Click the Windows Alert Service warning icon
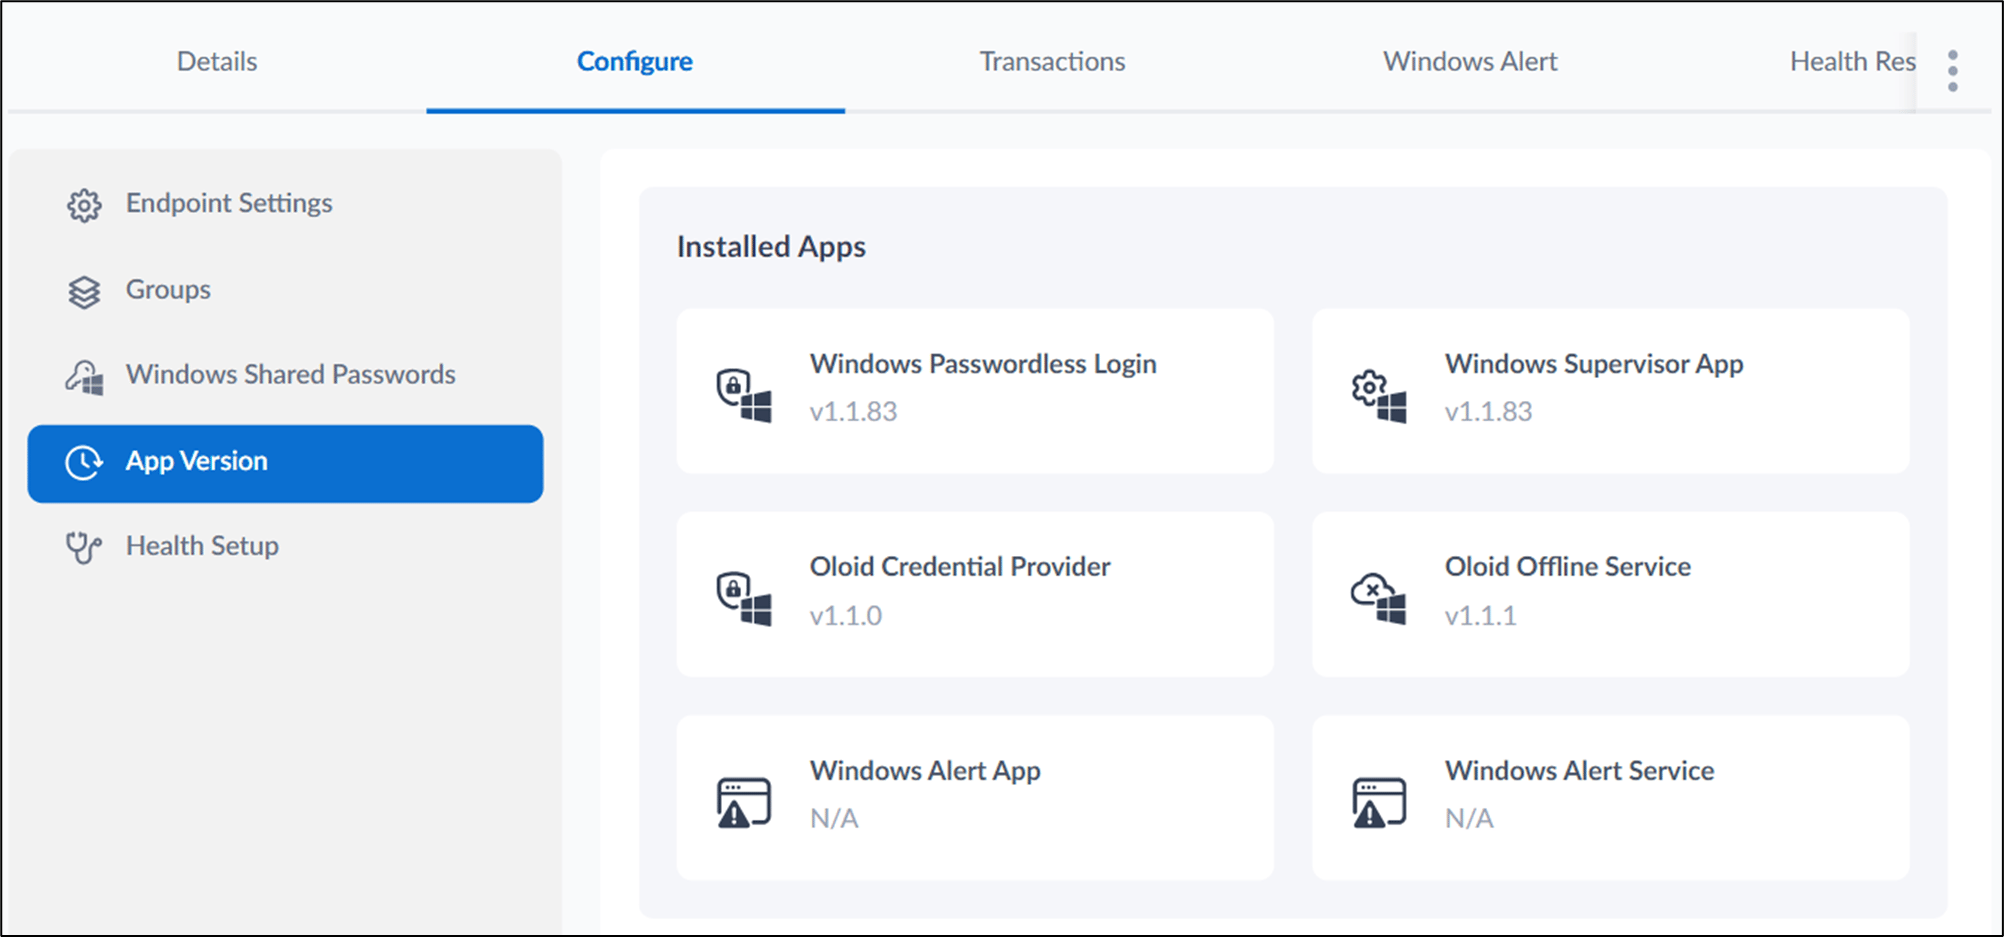 (x=1379, y=802)
